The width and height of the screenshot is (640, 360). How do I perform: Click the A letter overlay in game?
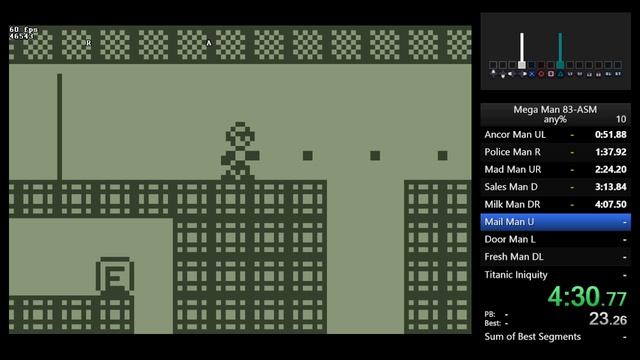pyautogui.click(x=209, y=43)
